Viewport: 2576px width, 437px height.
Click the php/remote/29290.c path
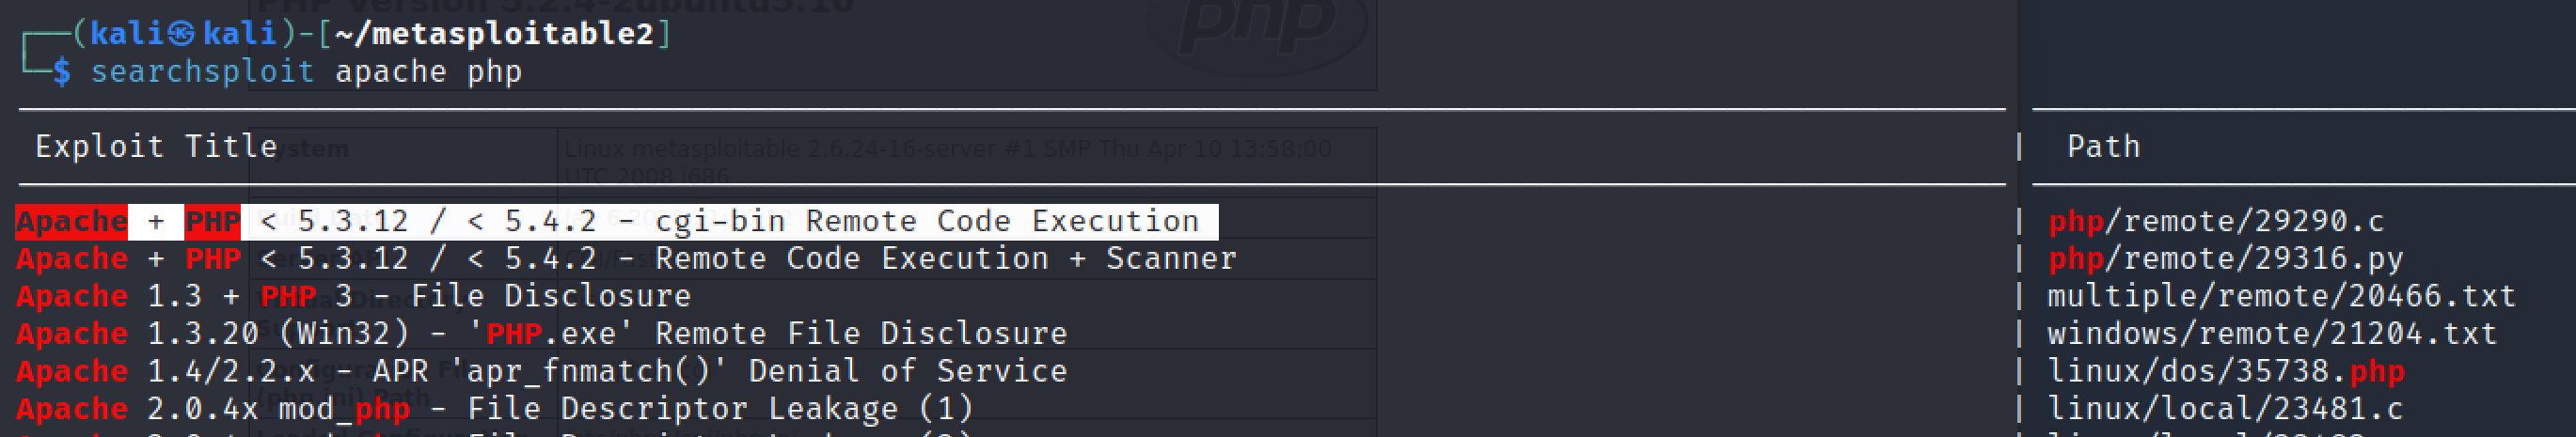[2215, 222]
